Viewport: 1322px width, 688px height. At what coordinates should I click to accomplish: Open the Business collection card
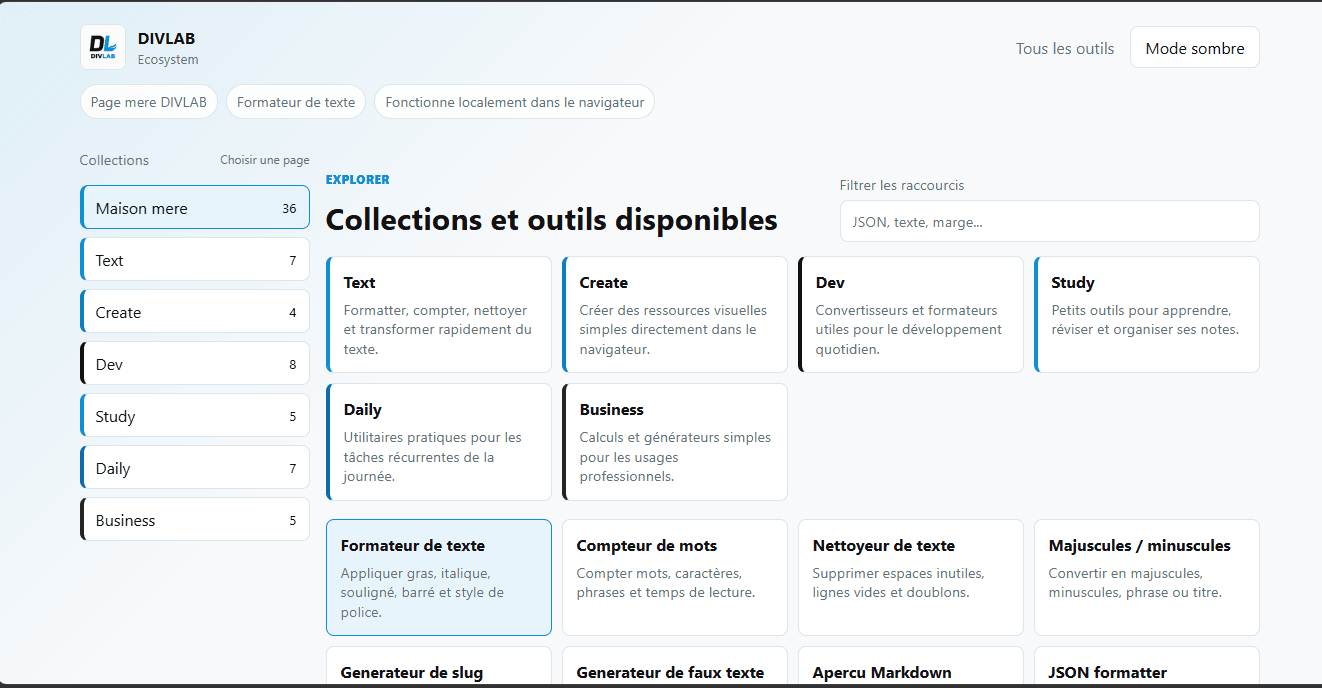[675, 442]
